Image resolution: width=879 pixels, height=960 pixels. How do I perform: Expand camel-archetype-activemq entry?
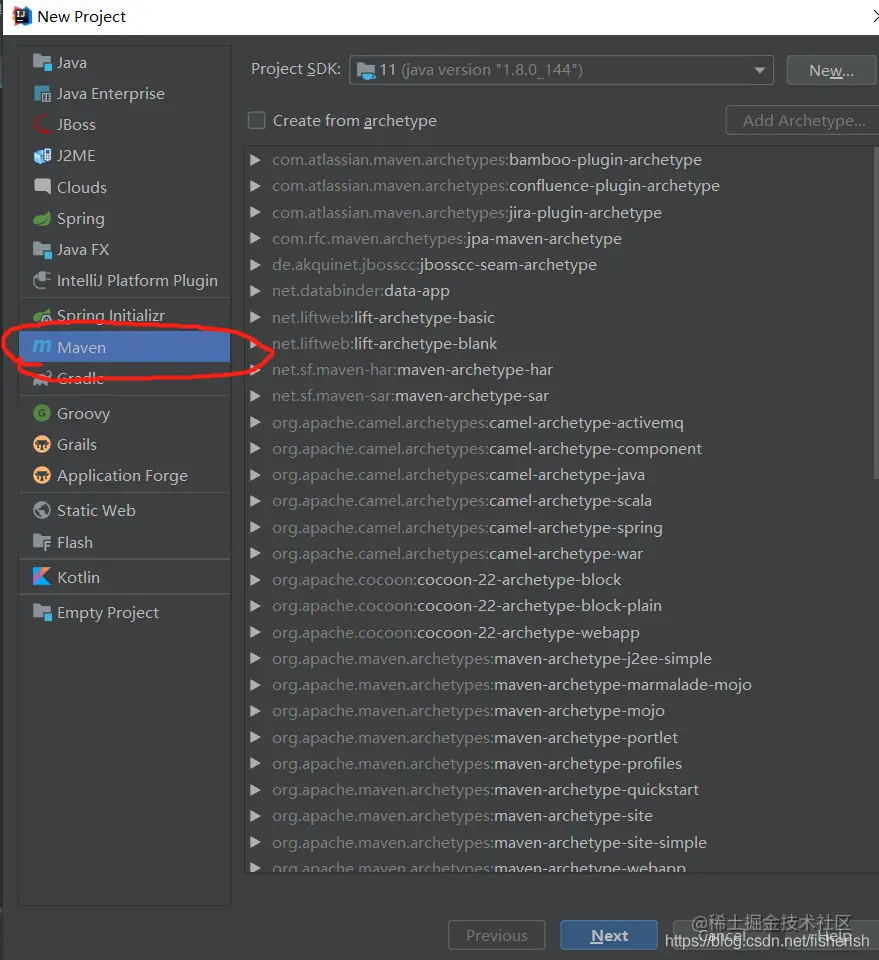[x=255, y=422]
